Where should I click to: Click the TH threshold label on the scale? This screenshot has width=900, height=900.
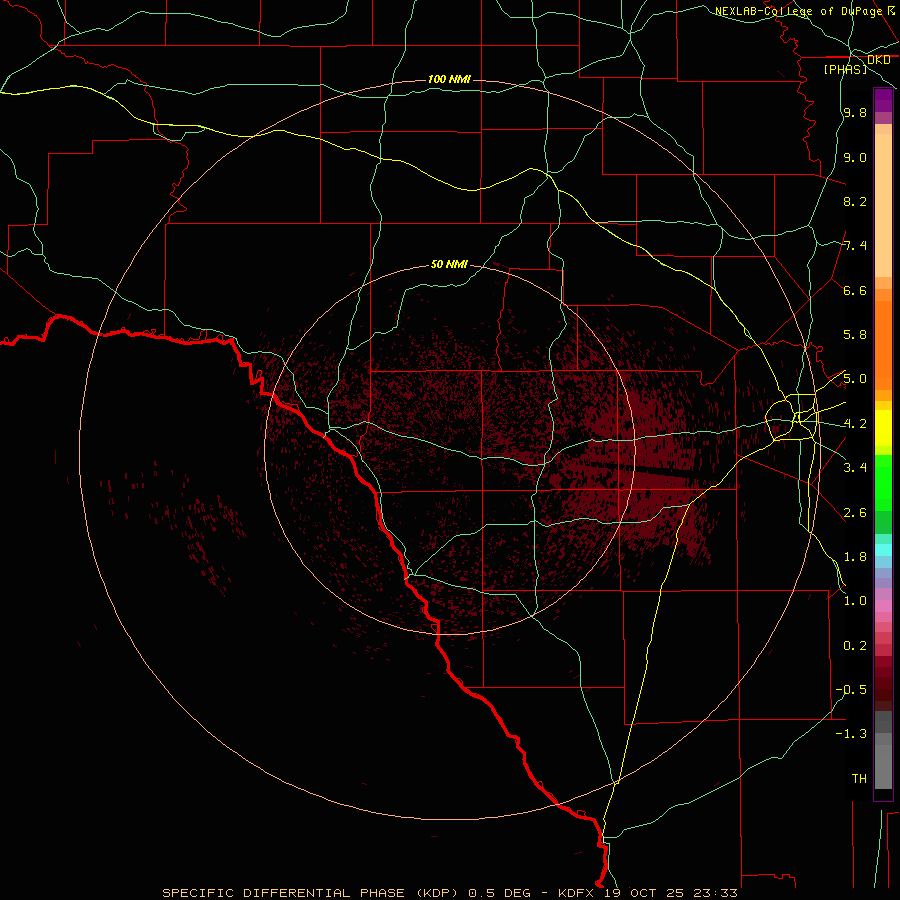859,779
